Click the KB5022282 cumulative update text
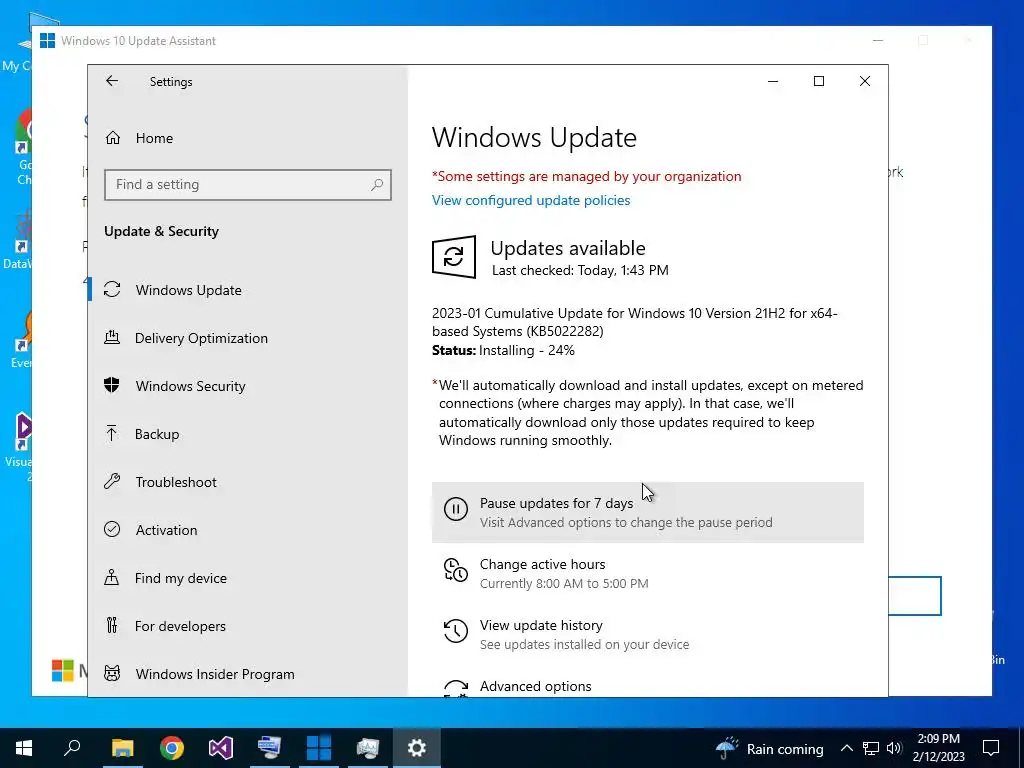 click(x=634, y=322)
